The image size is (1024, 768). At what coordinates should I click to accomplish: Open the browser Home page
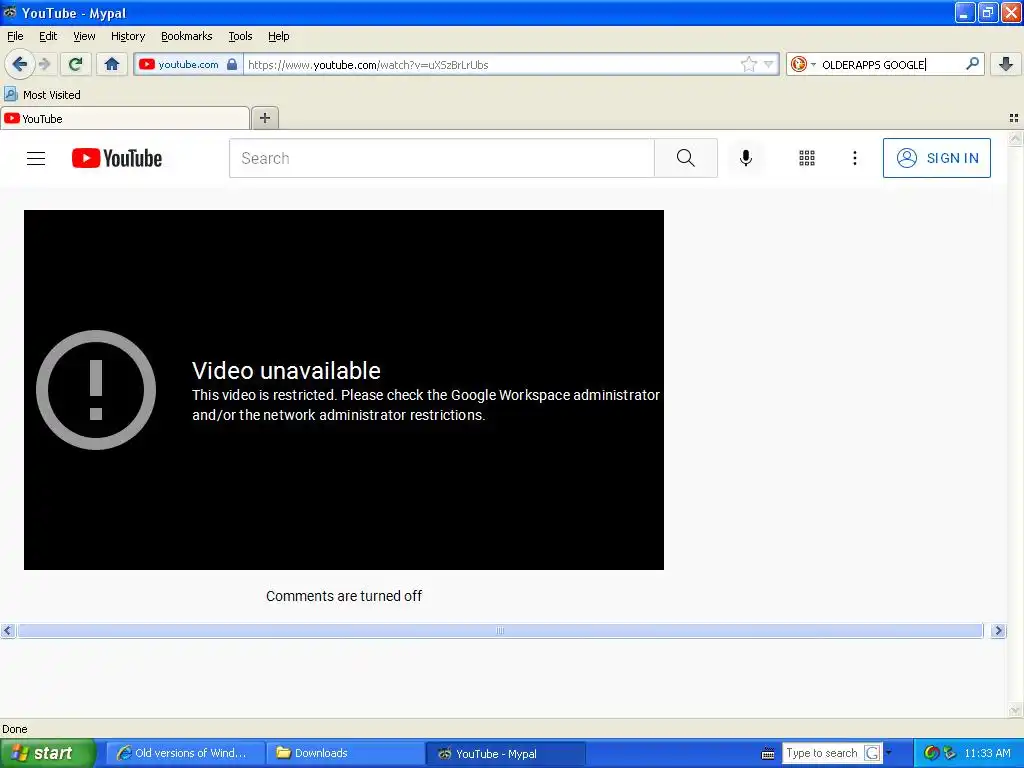pos(112,64)
